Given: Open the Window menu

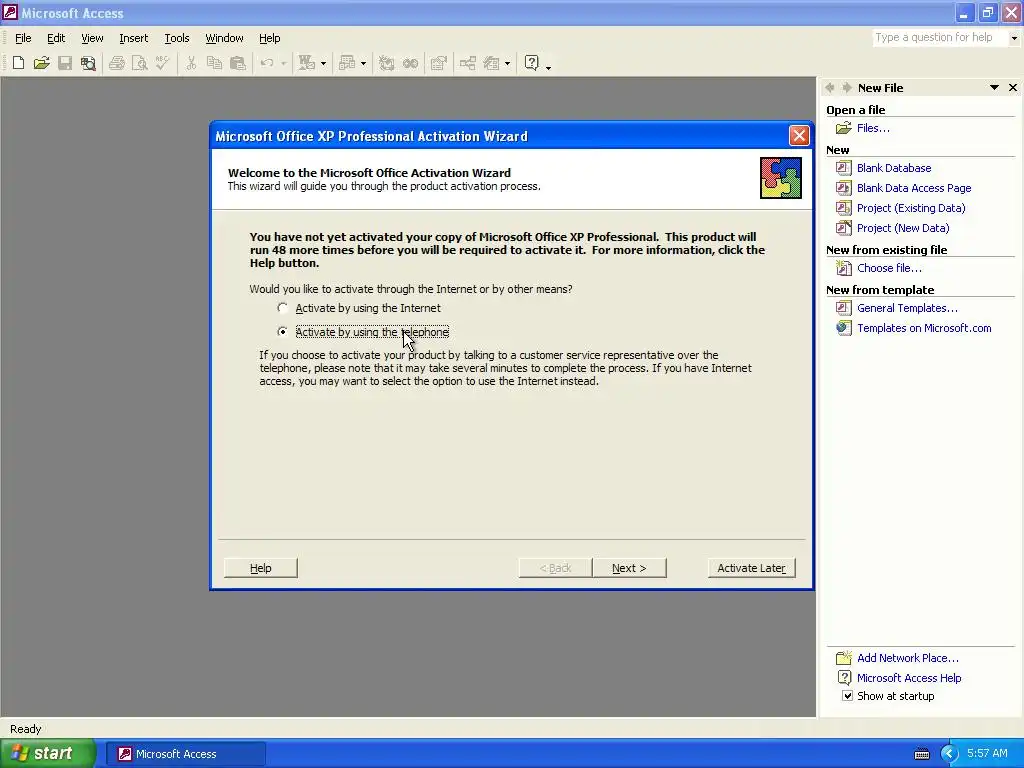Looking at the screenshot, I should (224, 38).
